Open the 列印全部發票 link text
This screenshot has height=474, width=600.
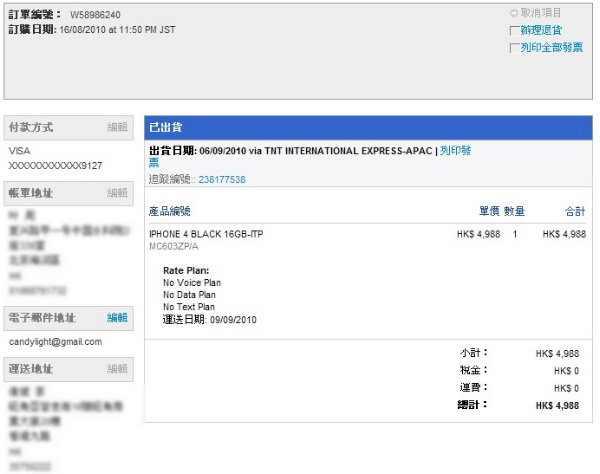pos(551,47)
